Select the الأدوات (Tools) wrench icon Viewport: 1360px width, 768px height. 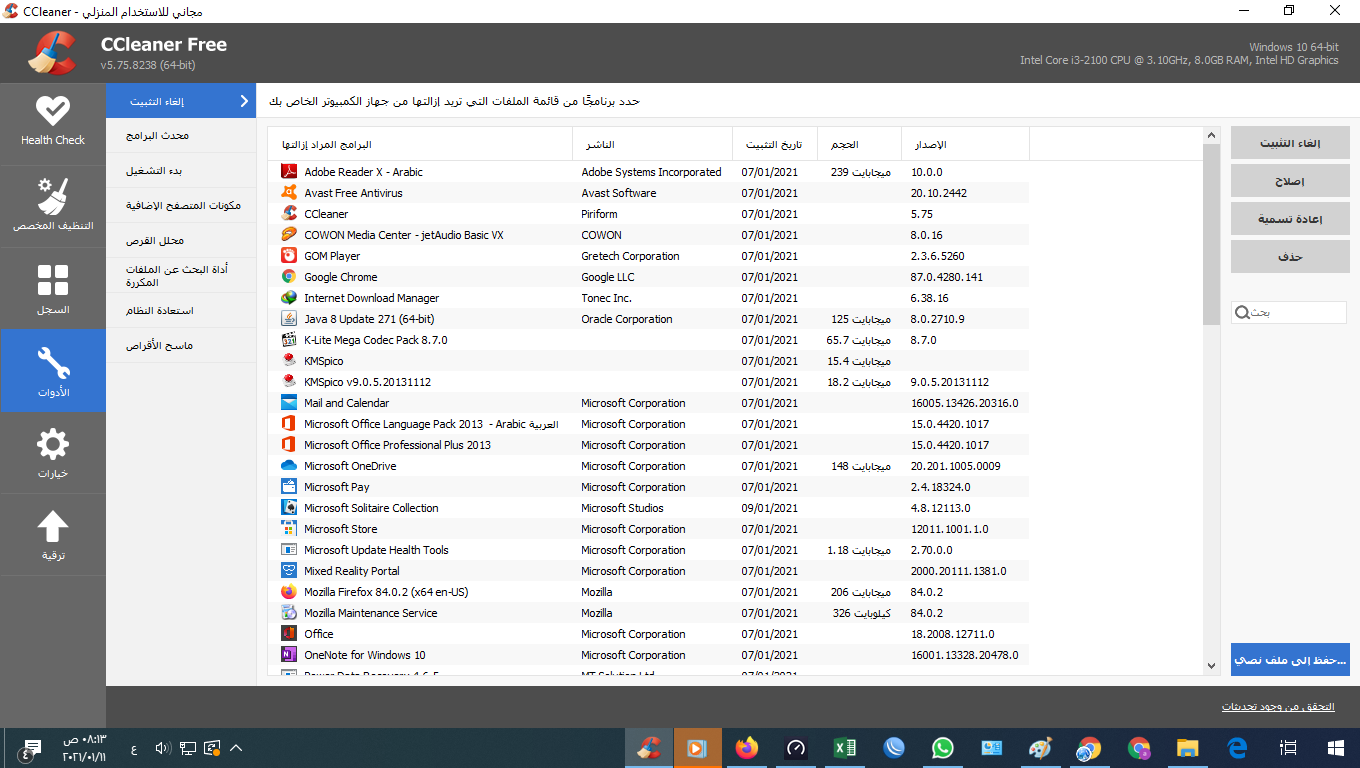(53, 362)
